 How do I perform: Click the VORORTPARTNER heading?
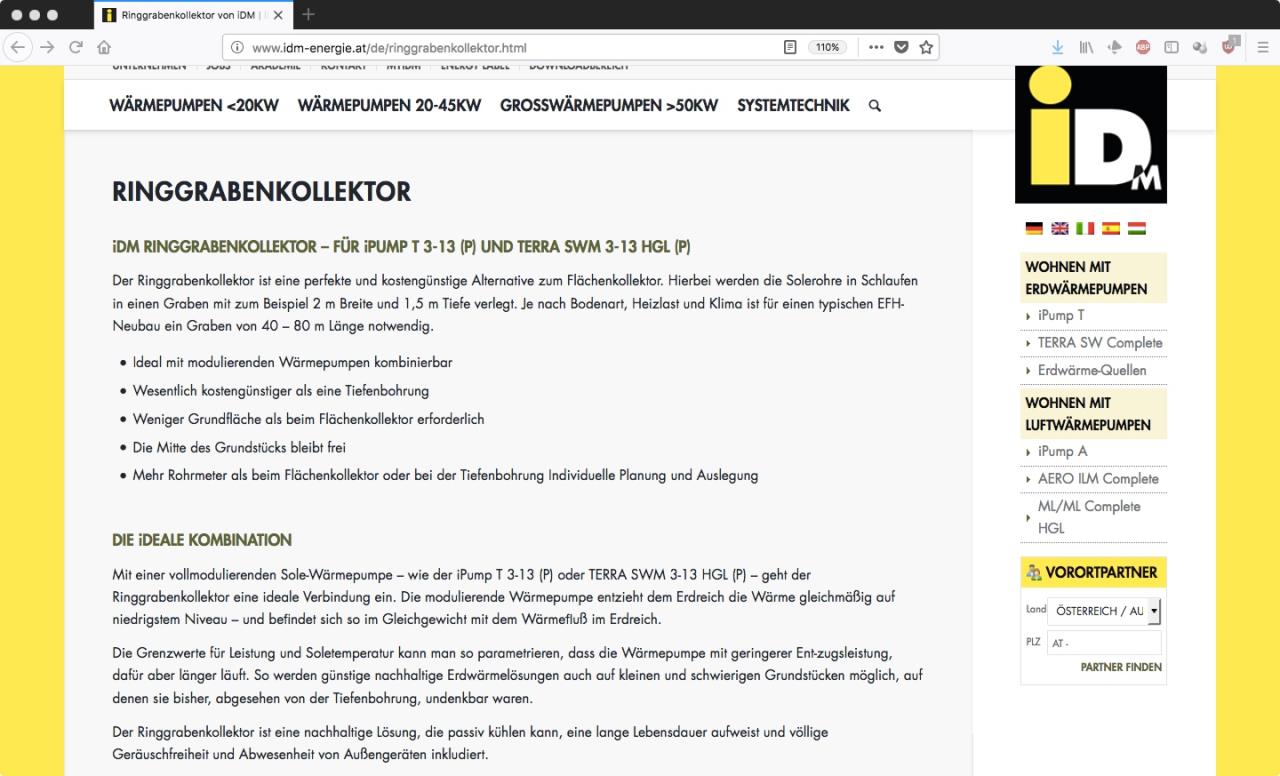pos(1101,573)
